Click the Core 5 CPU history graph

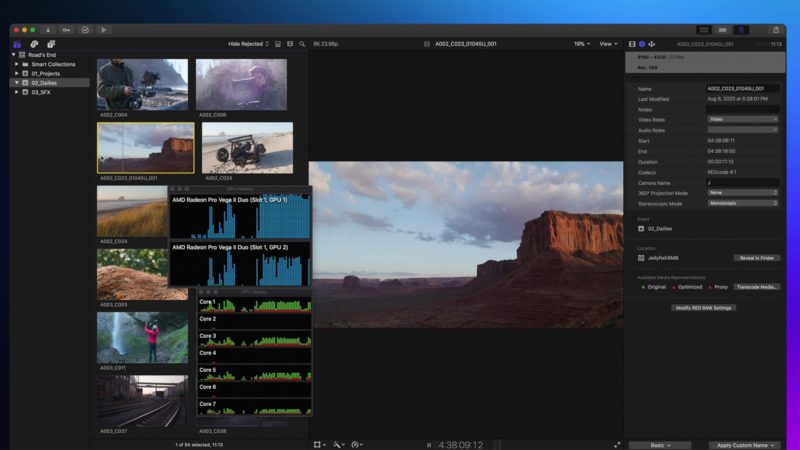255,373
